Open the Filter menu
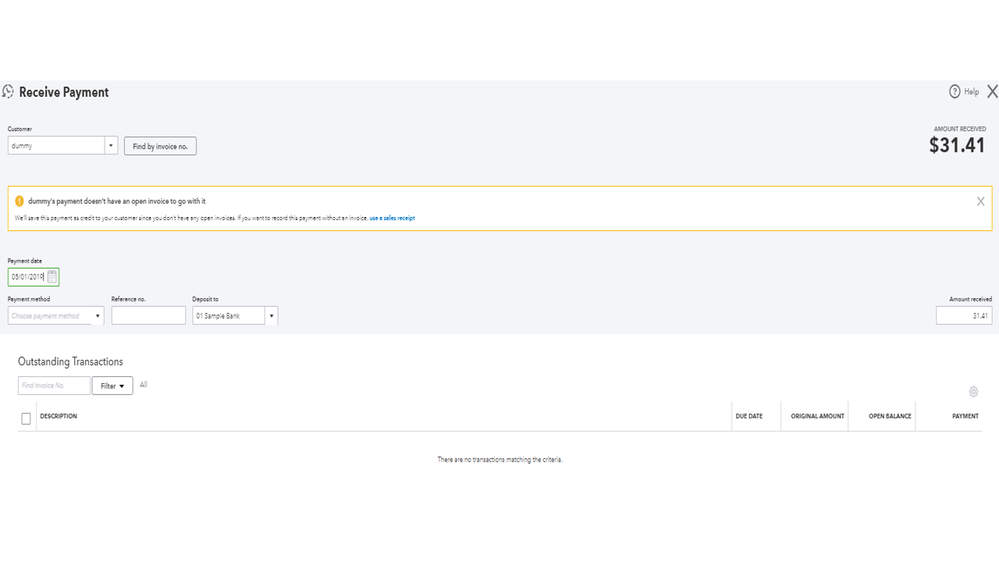This screenshot has height=562, width=999. [112, 386]
